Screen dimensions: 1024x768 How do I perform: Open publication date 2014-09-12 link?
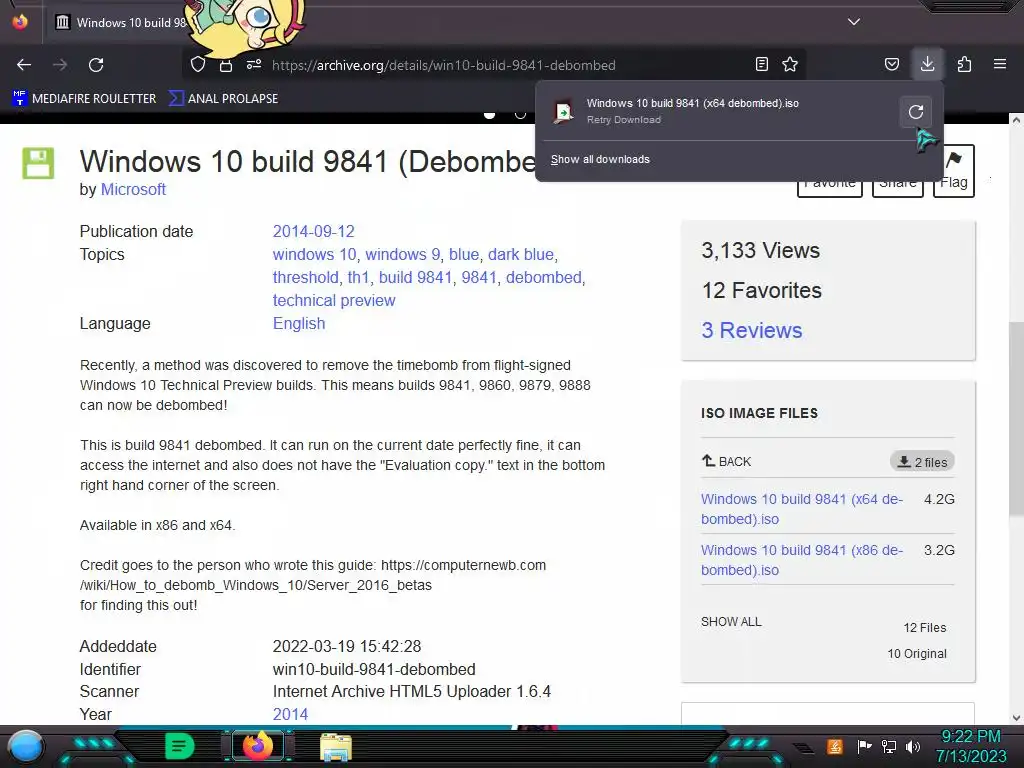(313, 232)
